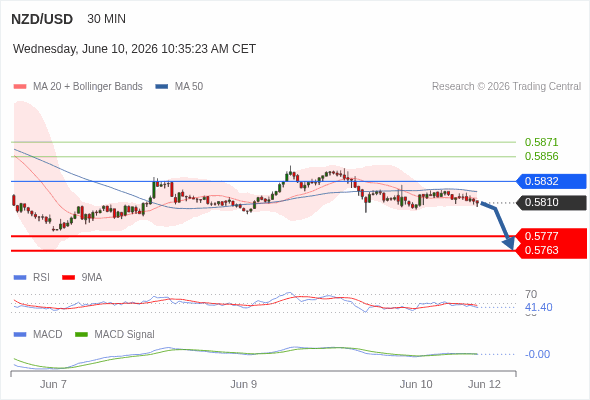Click the blue RSI legend swatch

pos(20,278)
